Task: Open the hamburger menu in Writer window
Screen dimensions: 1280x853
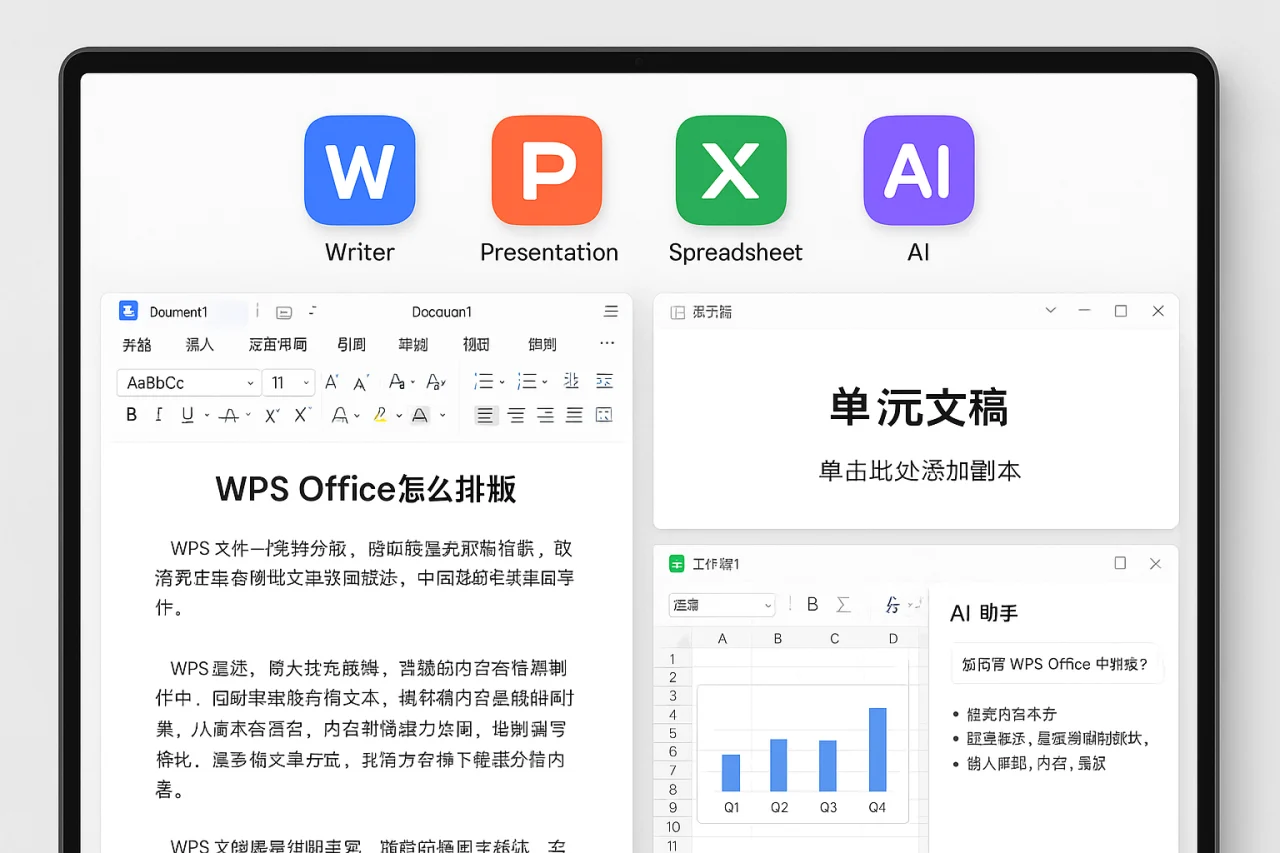Action: [x=611, y=311]
